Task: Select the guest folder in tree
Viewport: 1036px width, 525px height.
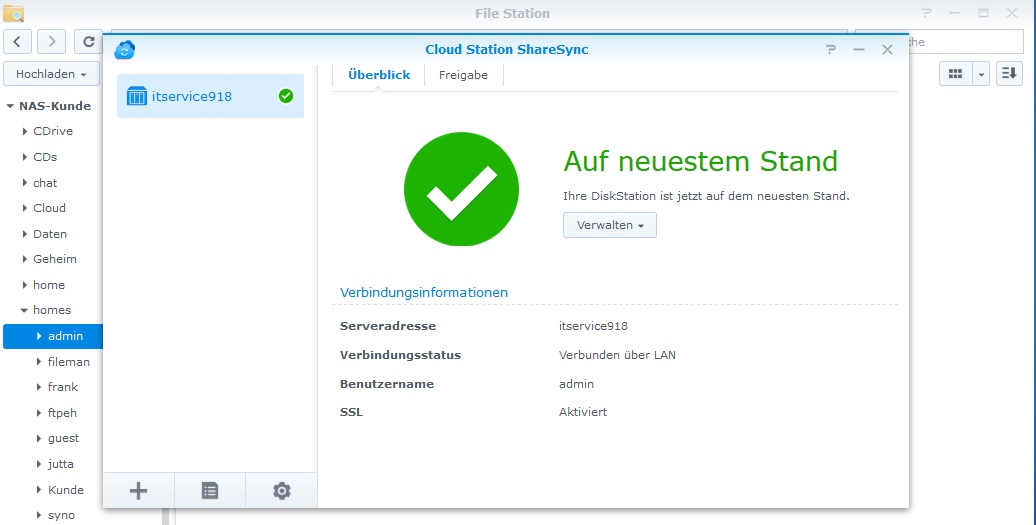Action: point(63,438)
